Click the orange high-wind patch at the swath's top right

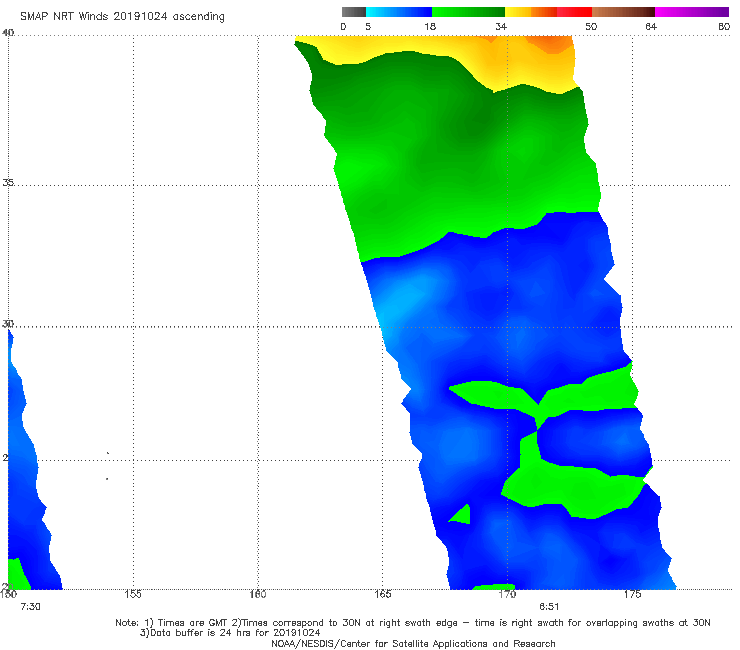552,44
